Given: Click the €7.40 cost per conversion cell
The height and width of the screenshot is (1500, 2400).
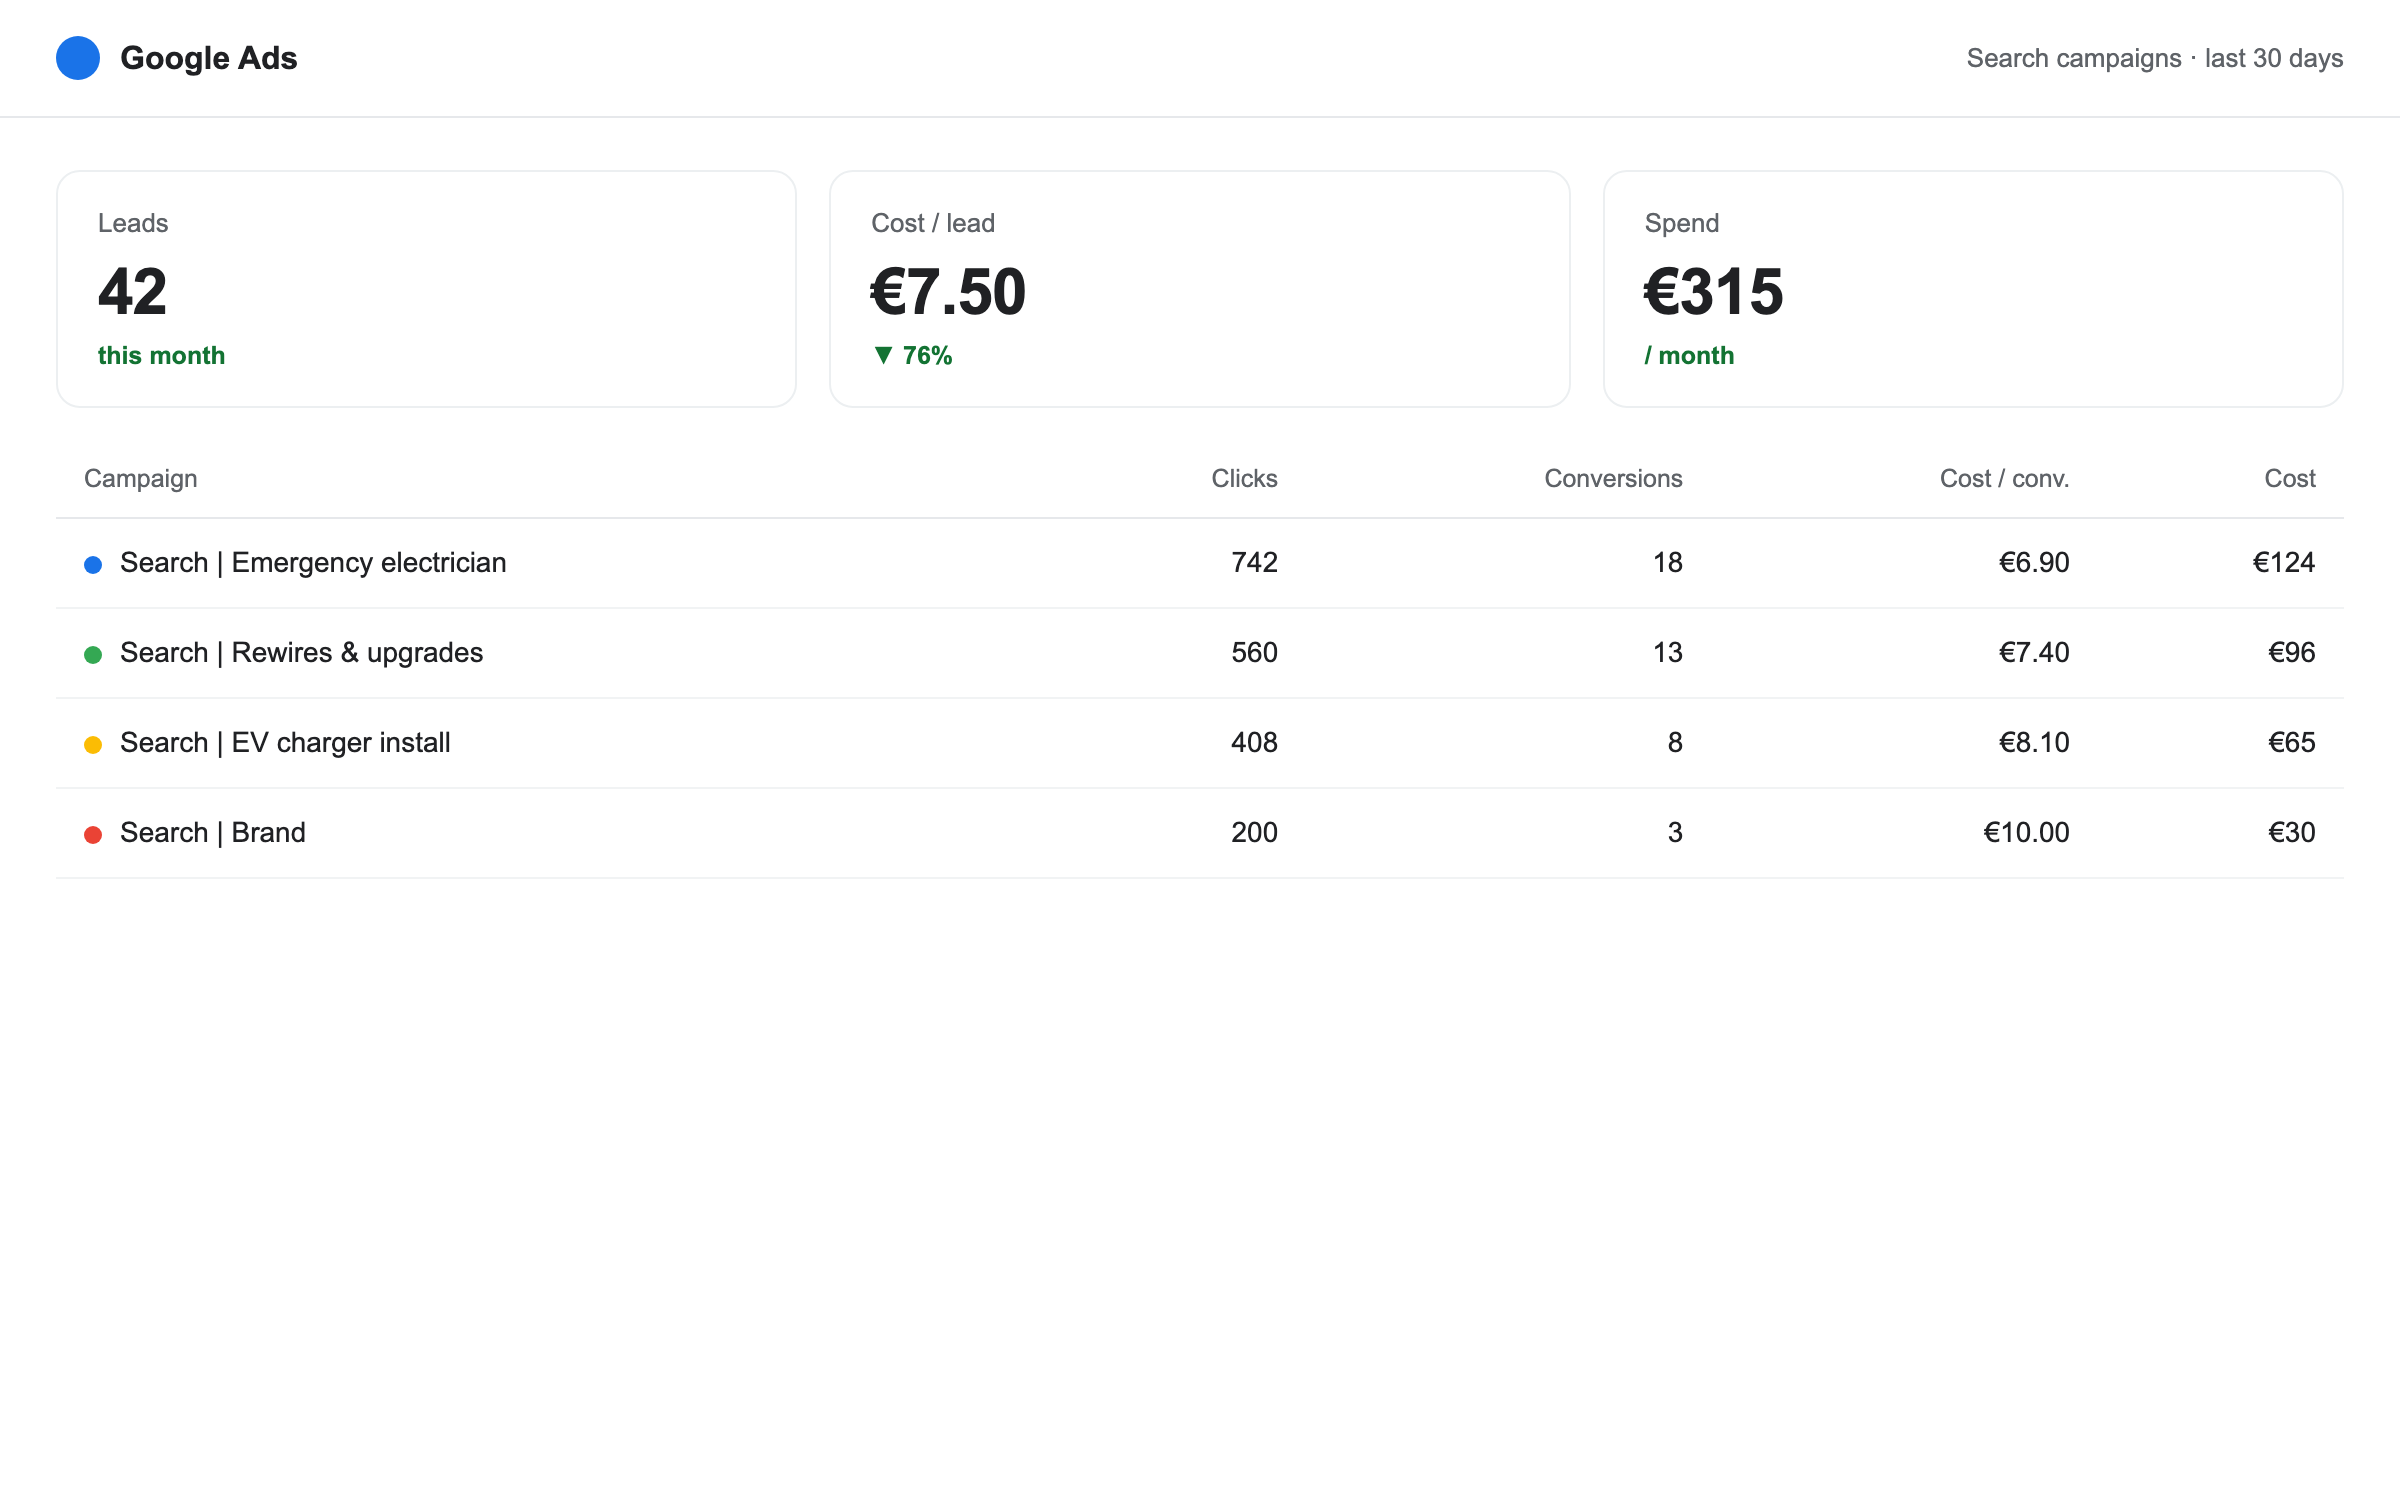Looking at the screenshot, I should 2034,653.
